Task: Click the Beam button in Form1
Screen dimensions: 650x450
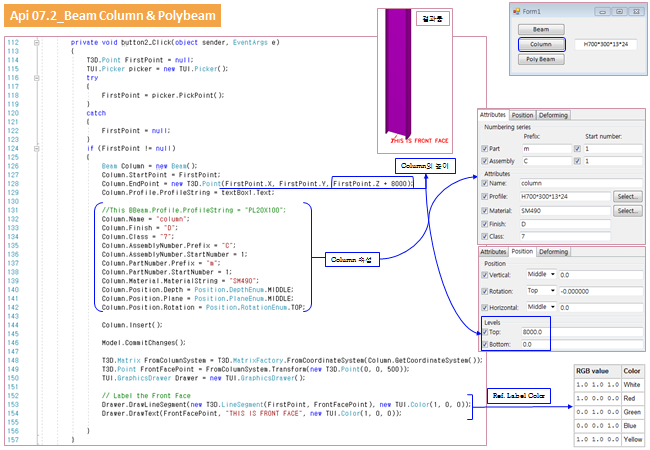Action: tap(541, 29)
